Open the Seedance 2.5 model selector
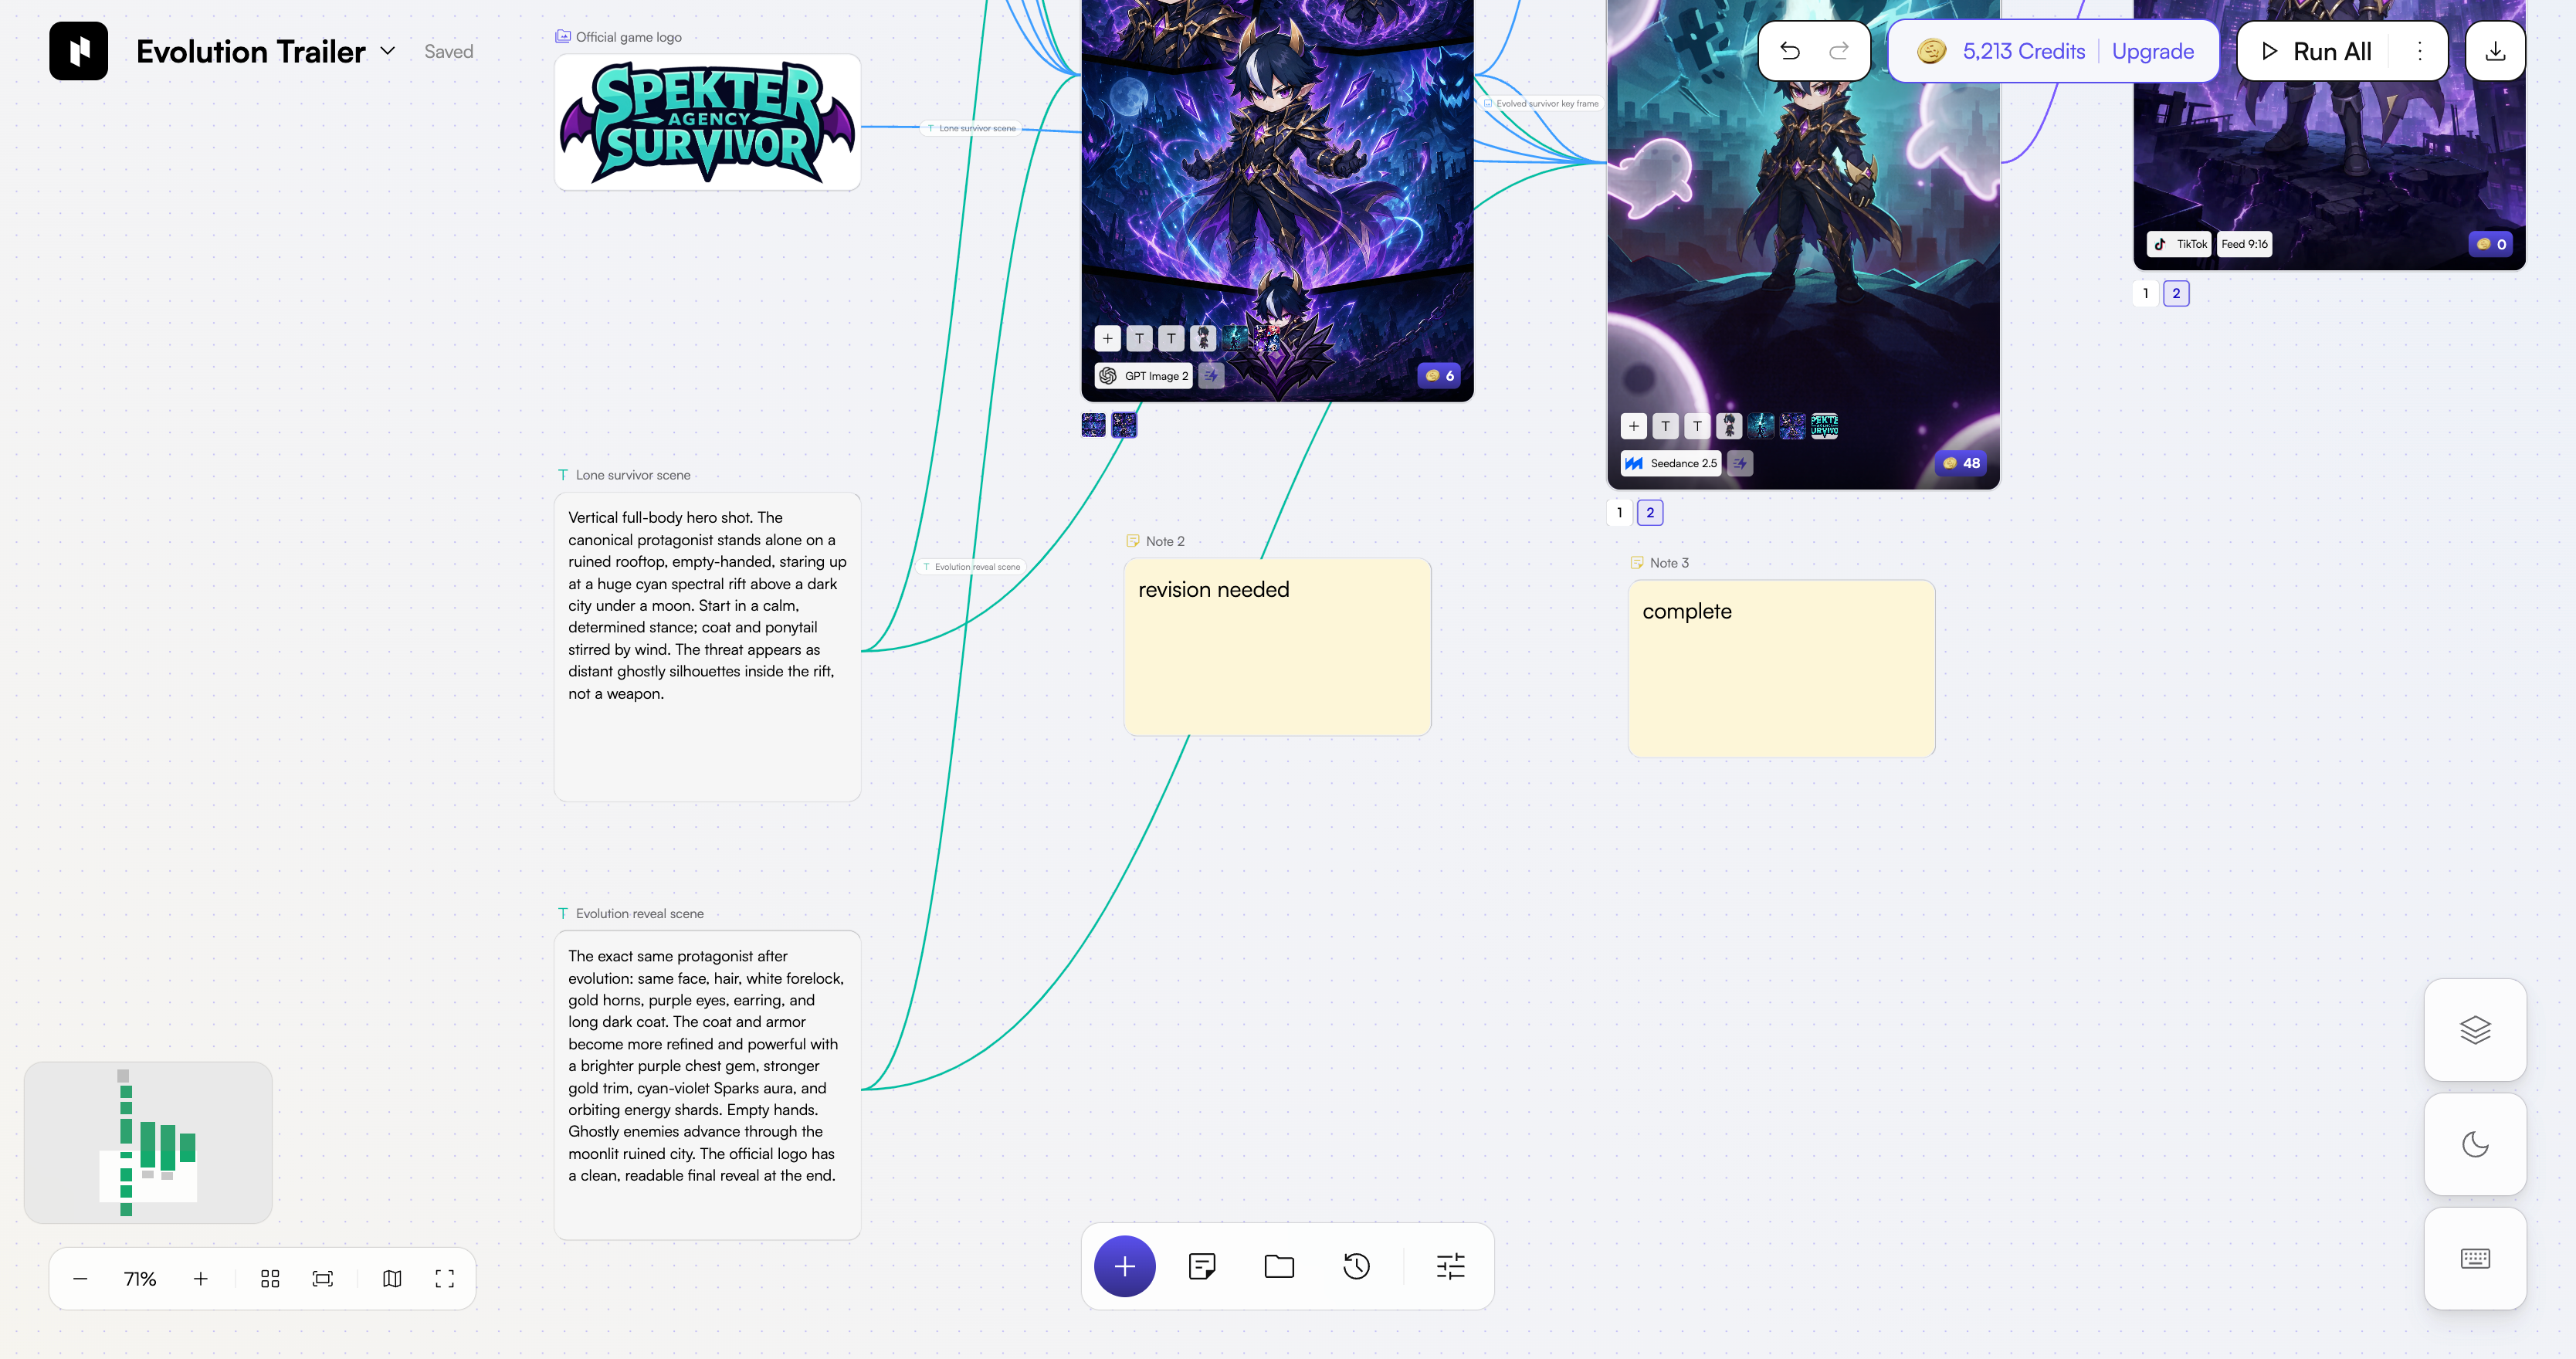 [1671, 463]
